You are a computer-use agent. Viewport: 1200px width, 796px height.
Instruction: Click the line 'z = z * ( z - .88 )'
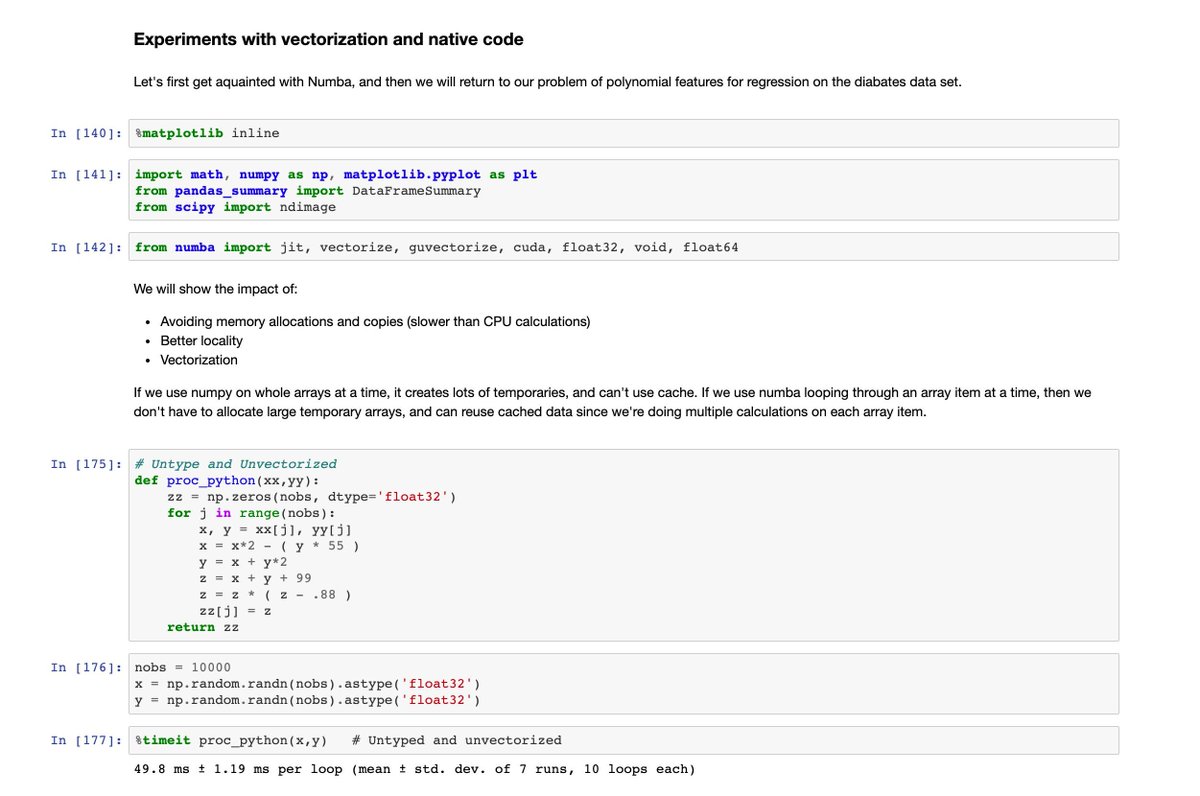coord(276,594)
